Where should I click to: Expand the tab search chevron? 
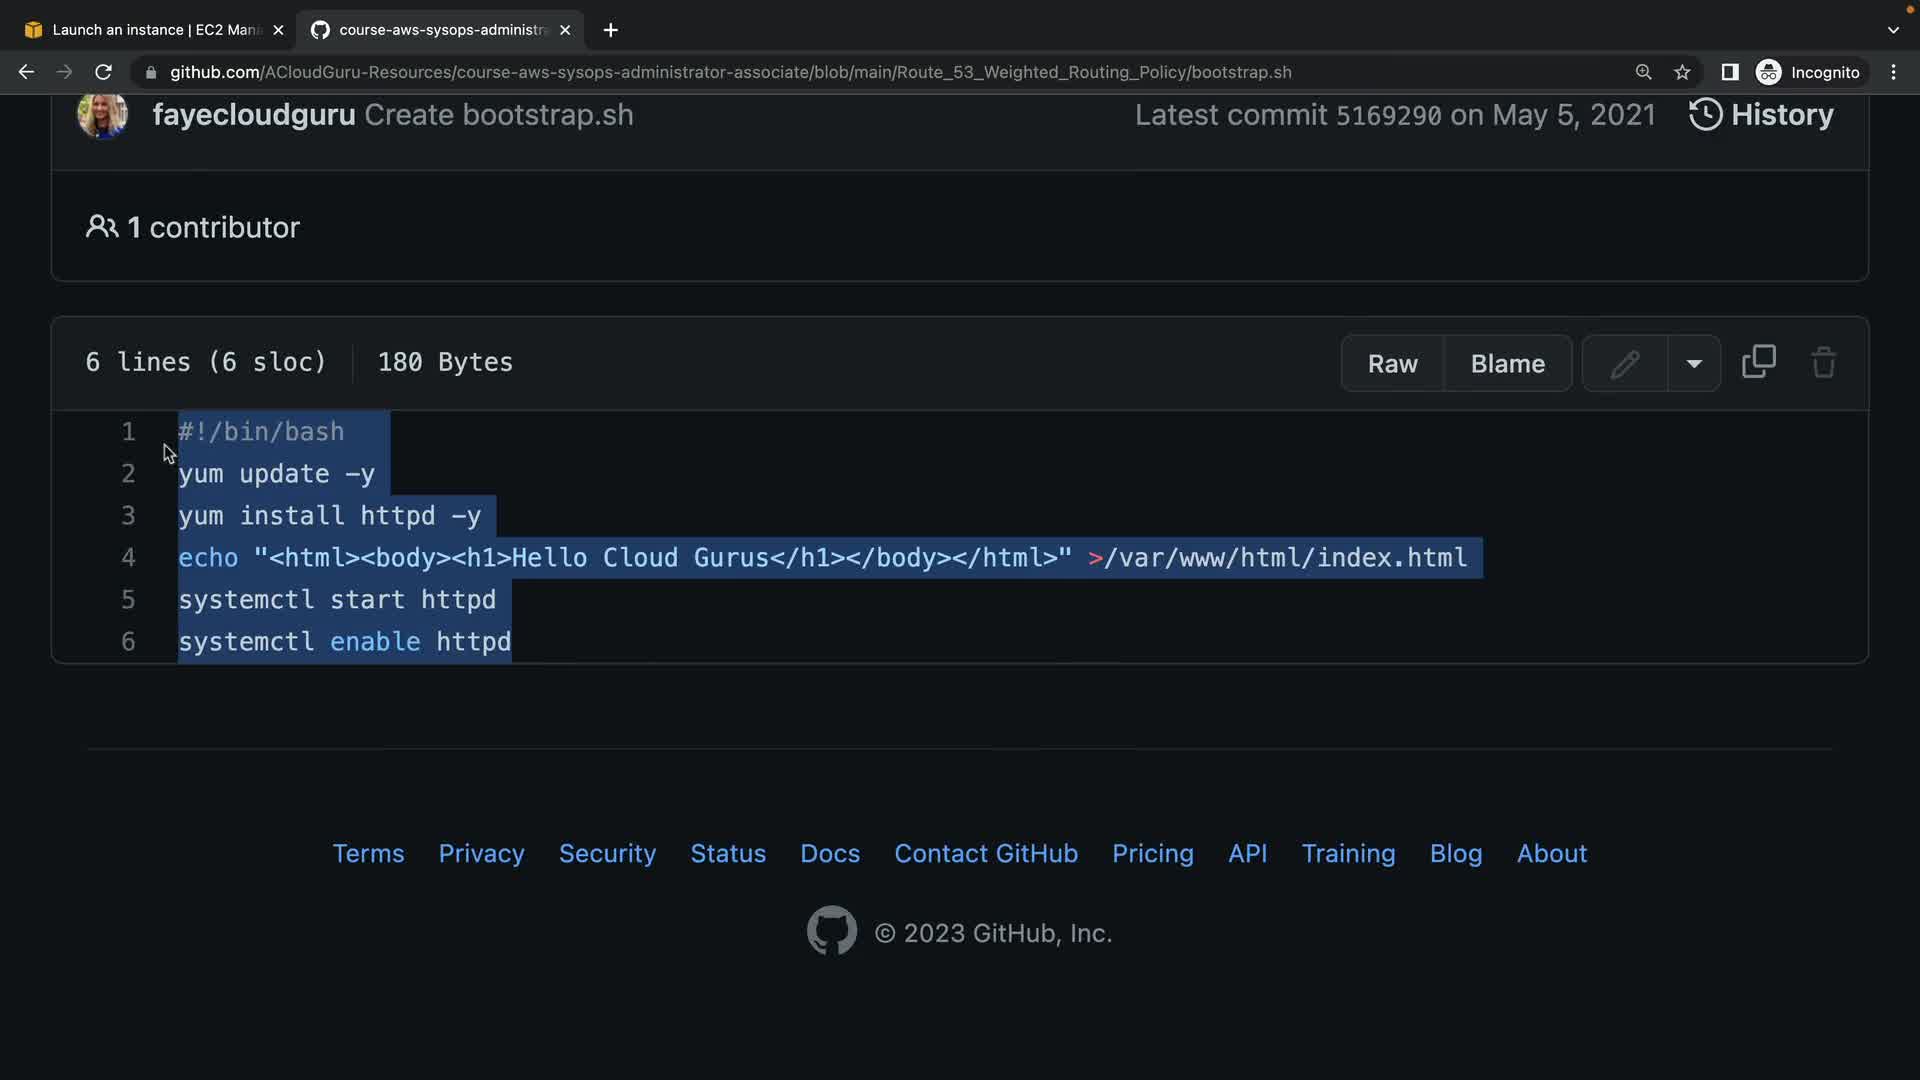pyautogui.click(x=1893, y=30)
